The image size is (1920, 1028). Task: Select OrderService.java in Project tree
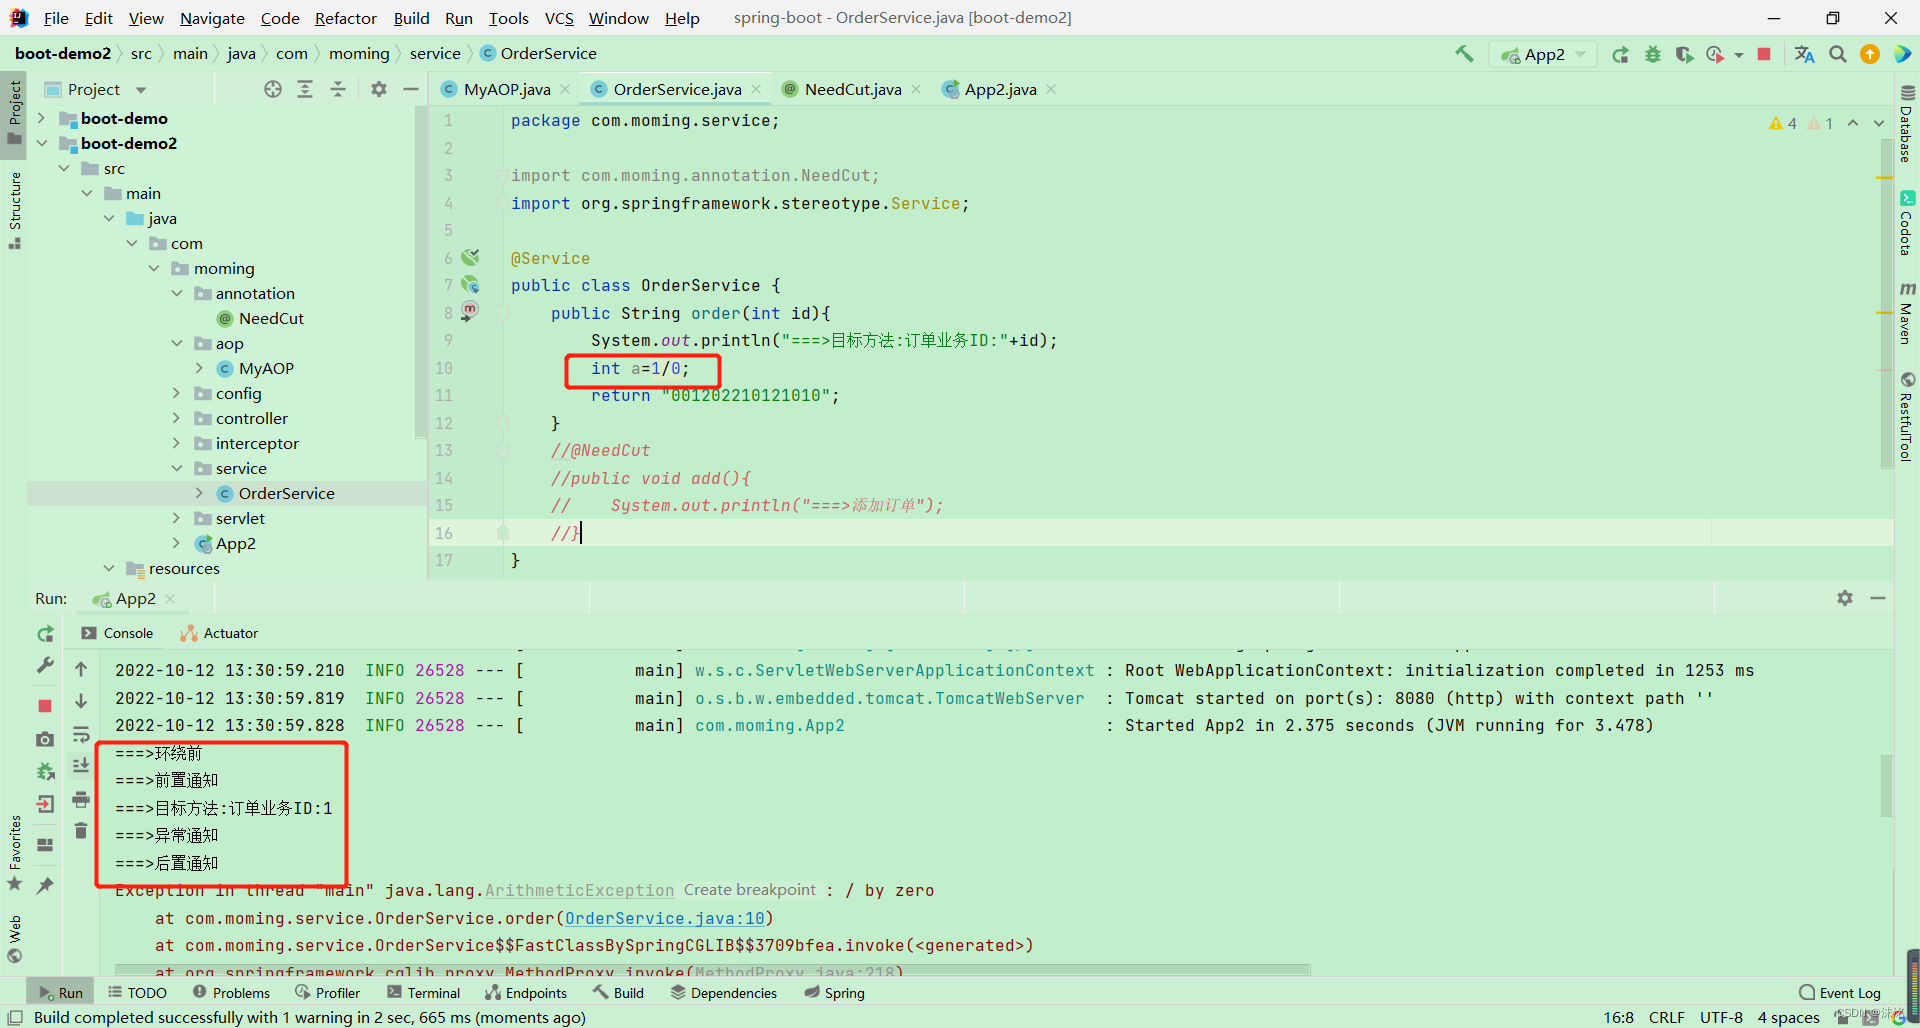point(287,492)
